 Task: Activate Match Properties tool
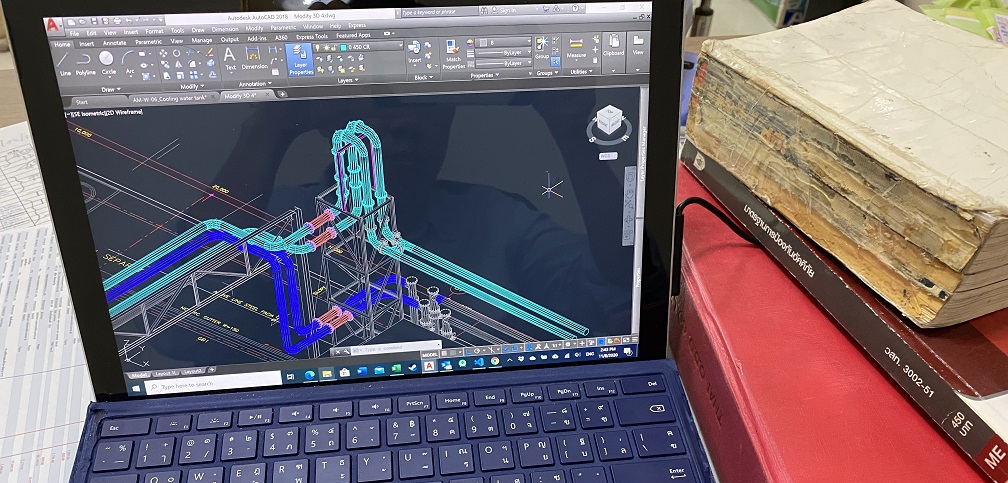pyautogui.click(x=454, y=53)
